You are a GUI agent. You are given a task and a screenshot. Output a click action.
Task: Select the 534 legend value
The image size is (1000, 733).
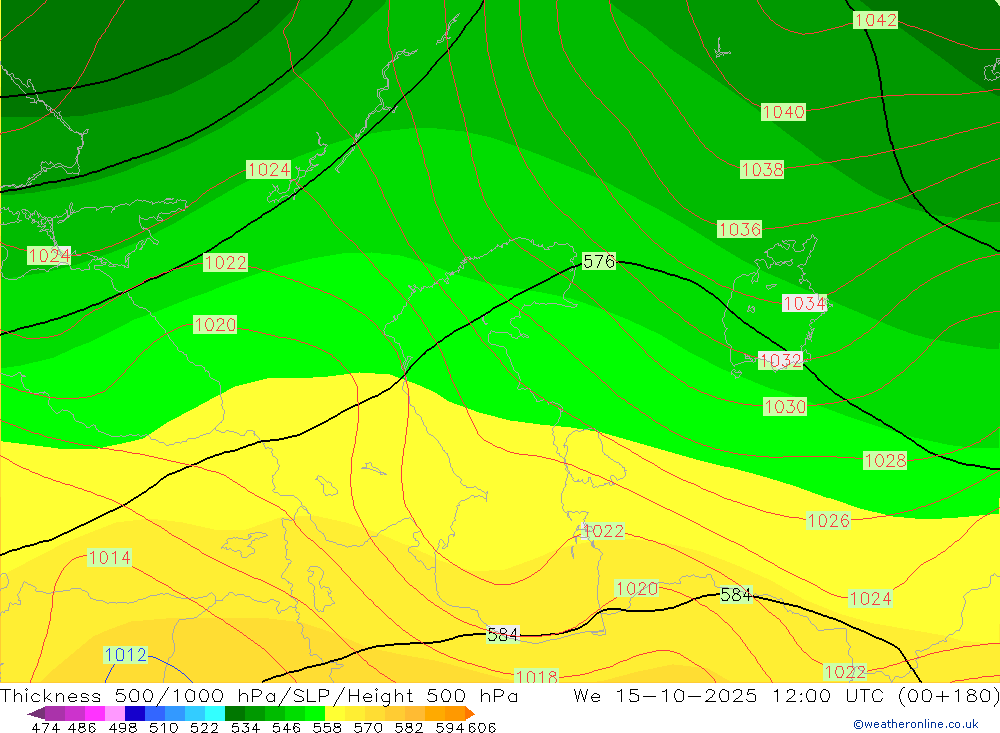246,727
